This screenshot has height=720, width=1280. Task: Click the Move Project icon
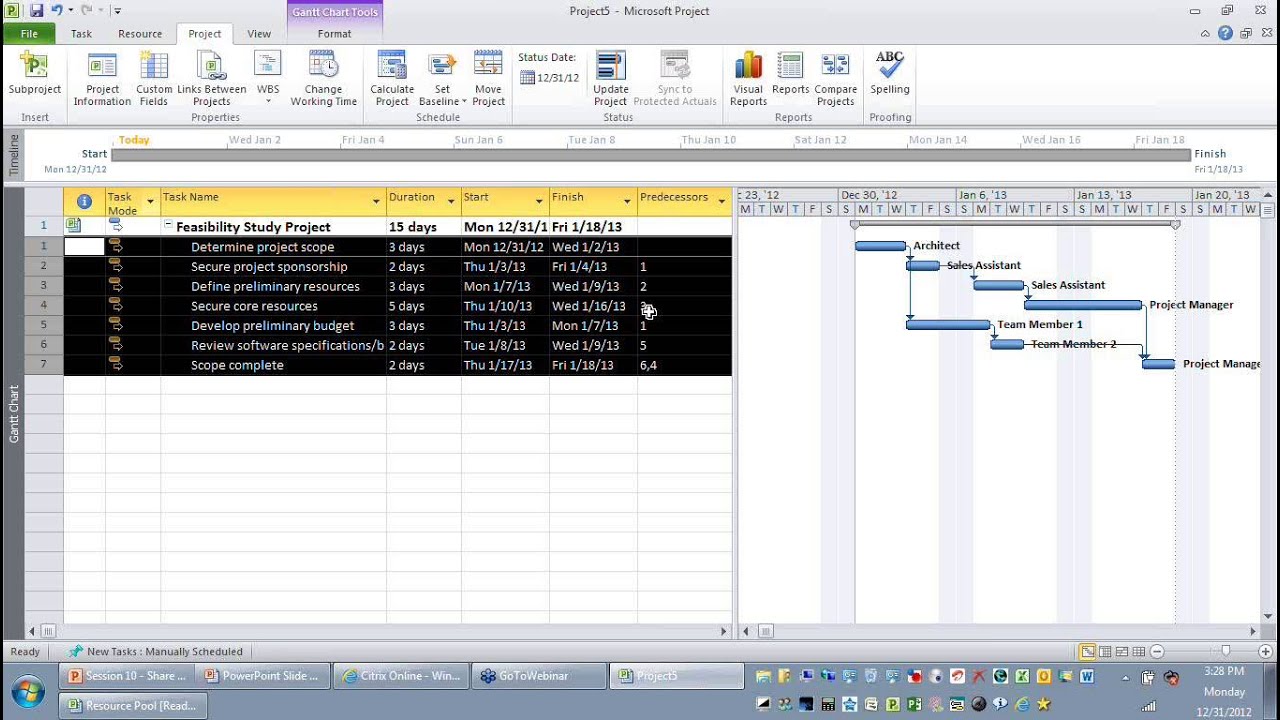488,66
